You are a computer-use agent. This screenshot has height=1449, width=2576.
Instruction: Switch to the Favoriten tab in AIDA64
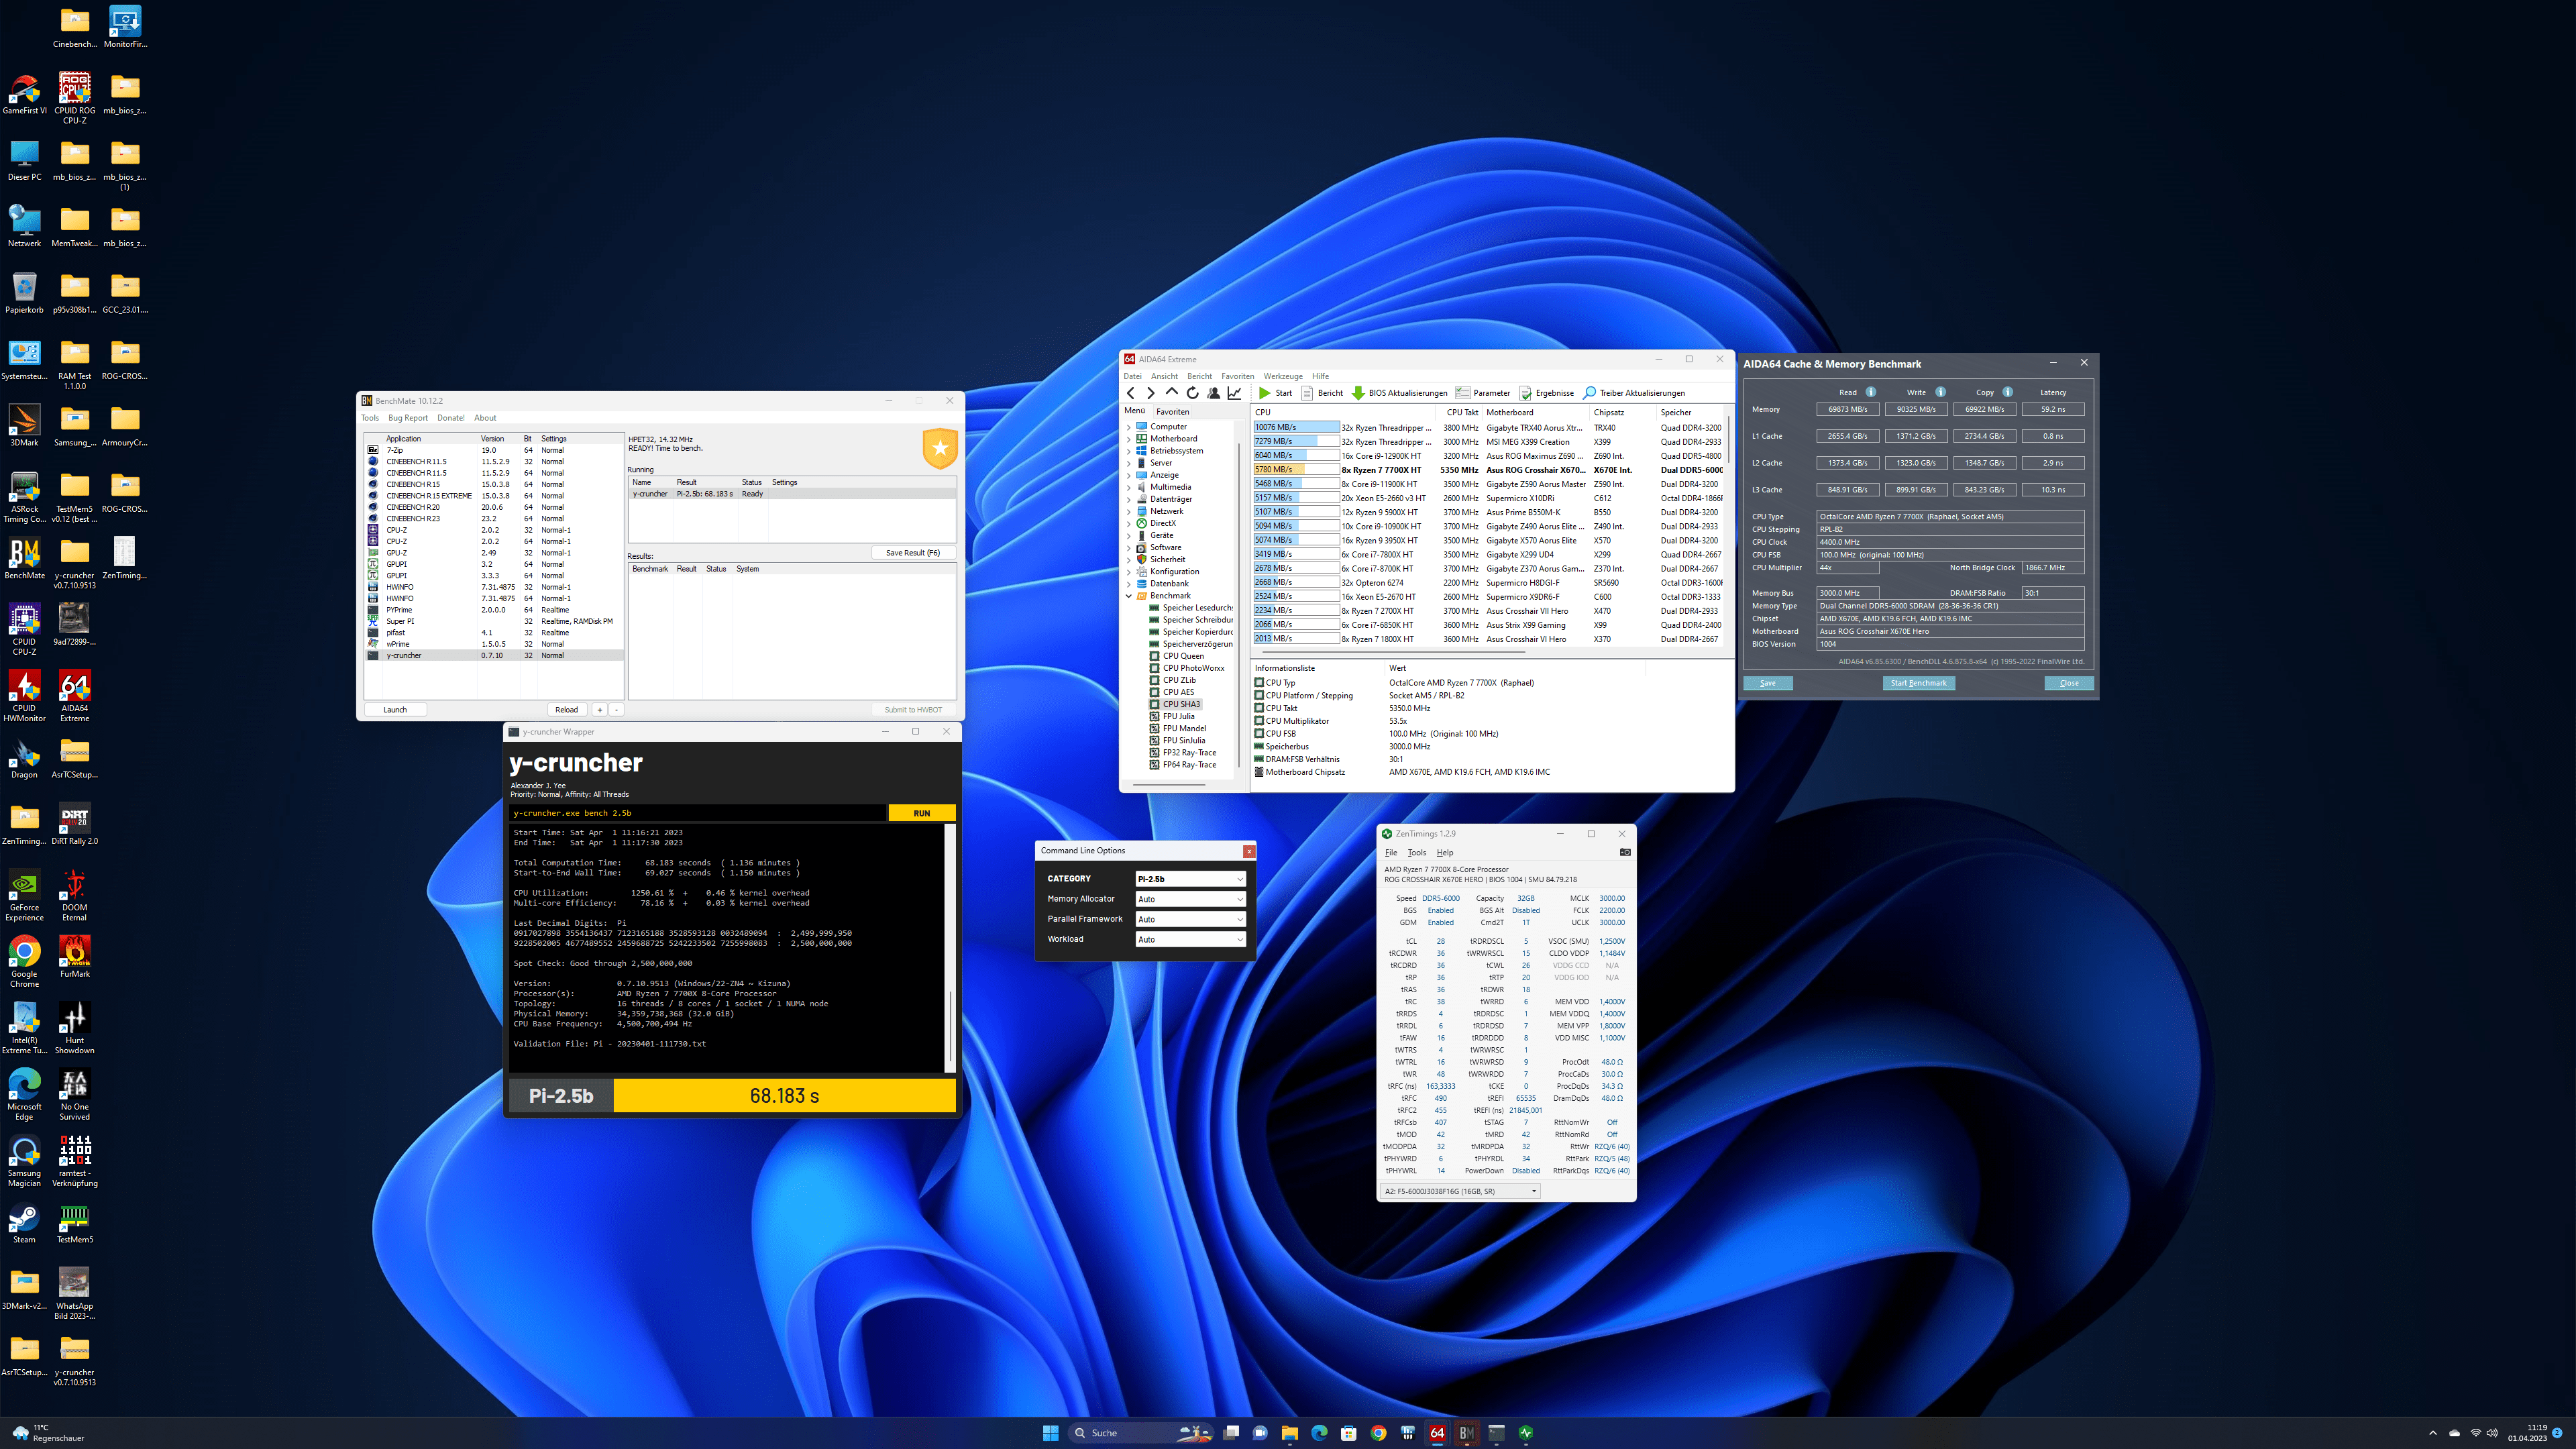pos(1172,412)
